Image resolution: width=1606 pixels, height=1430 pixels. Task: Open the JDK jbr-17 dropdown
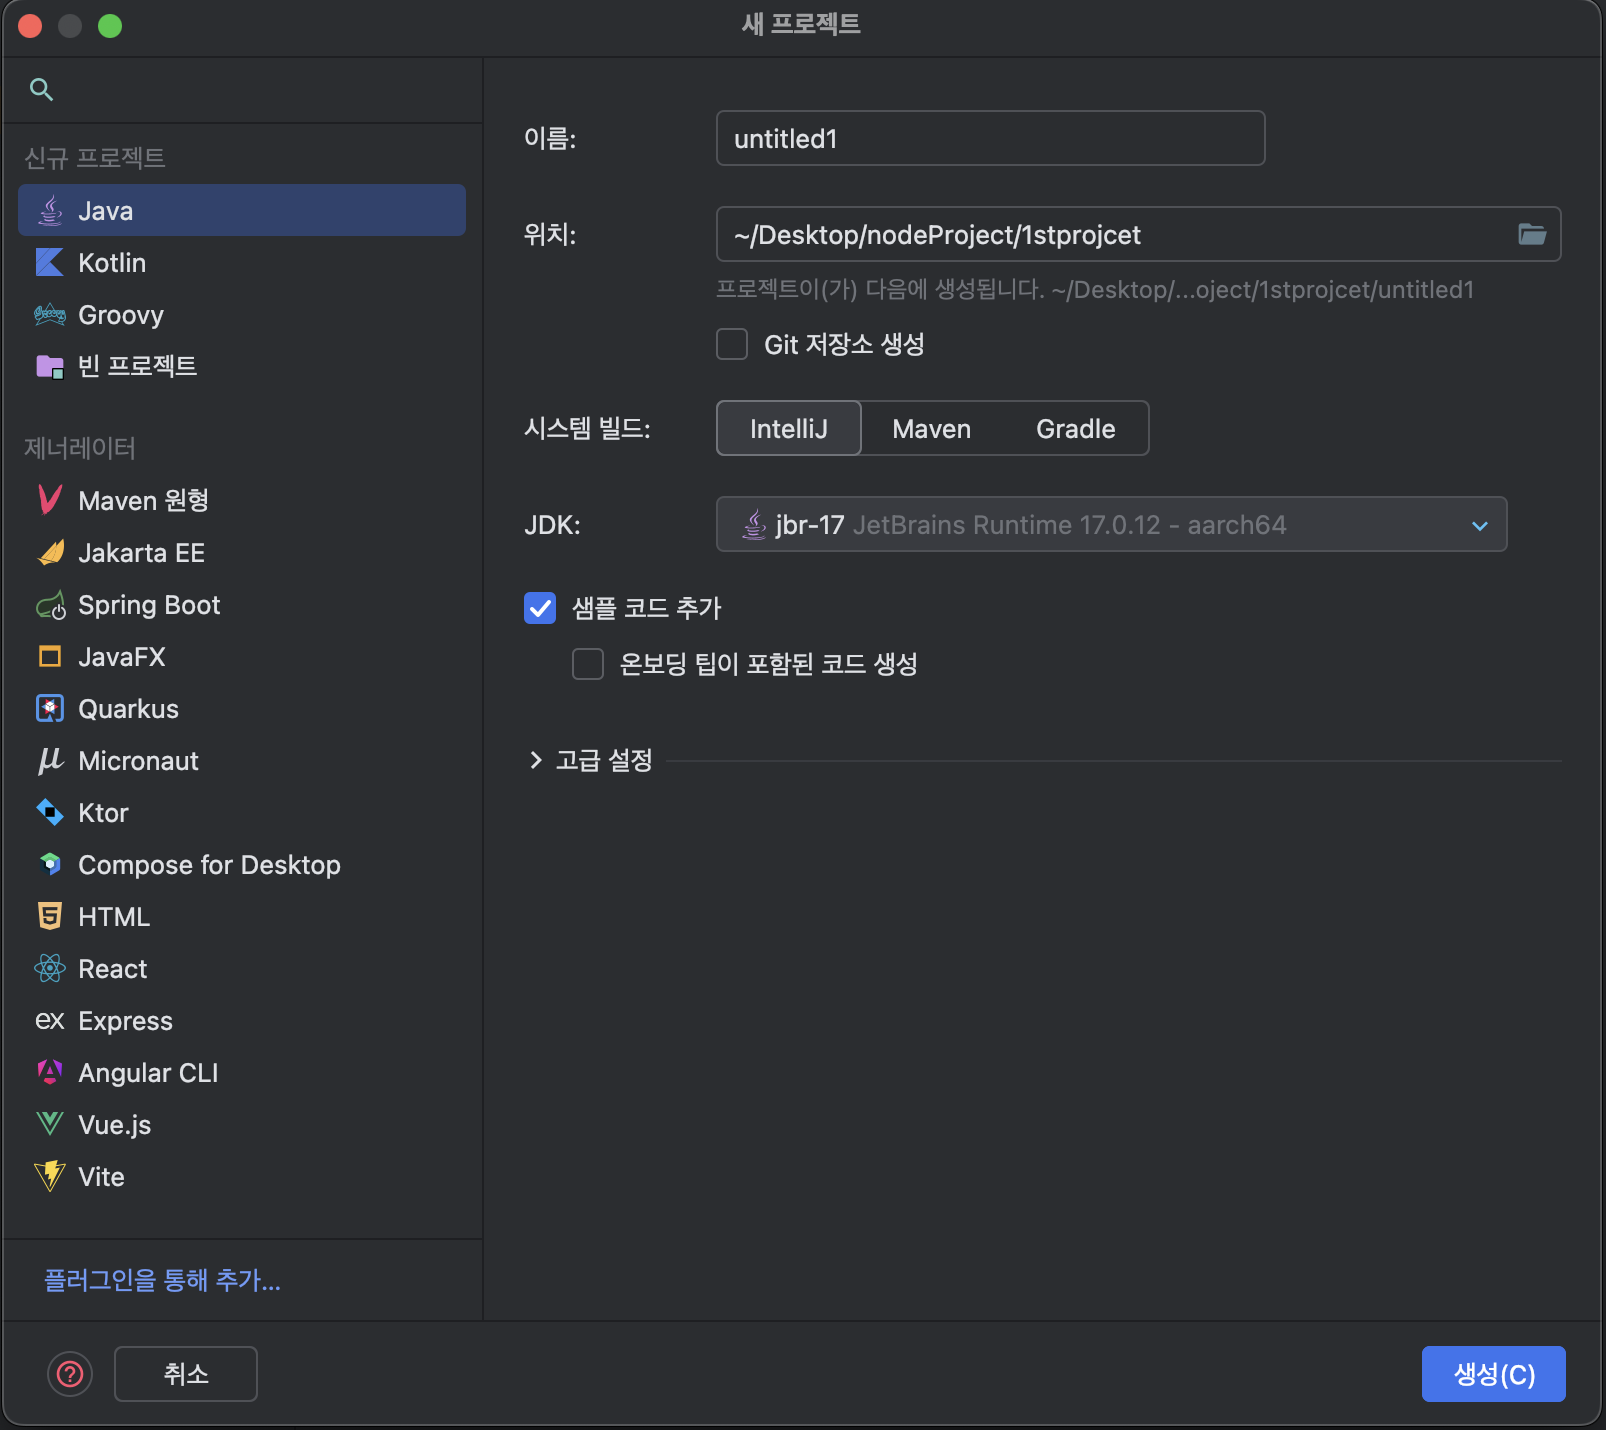(x=1111, y=524)
